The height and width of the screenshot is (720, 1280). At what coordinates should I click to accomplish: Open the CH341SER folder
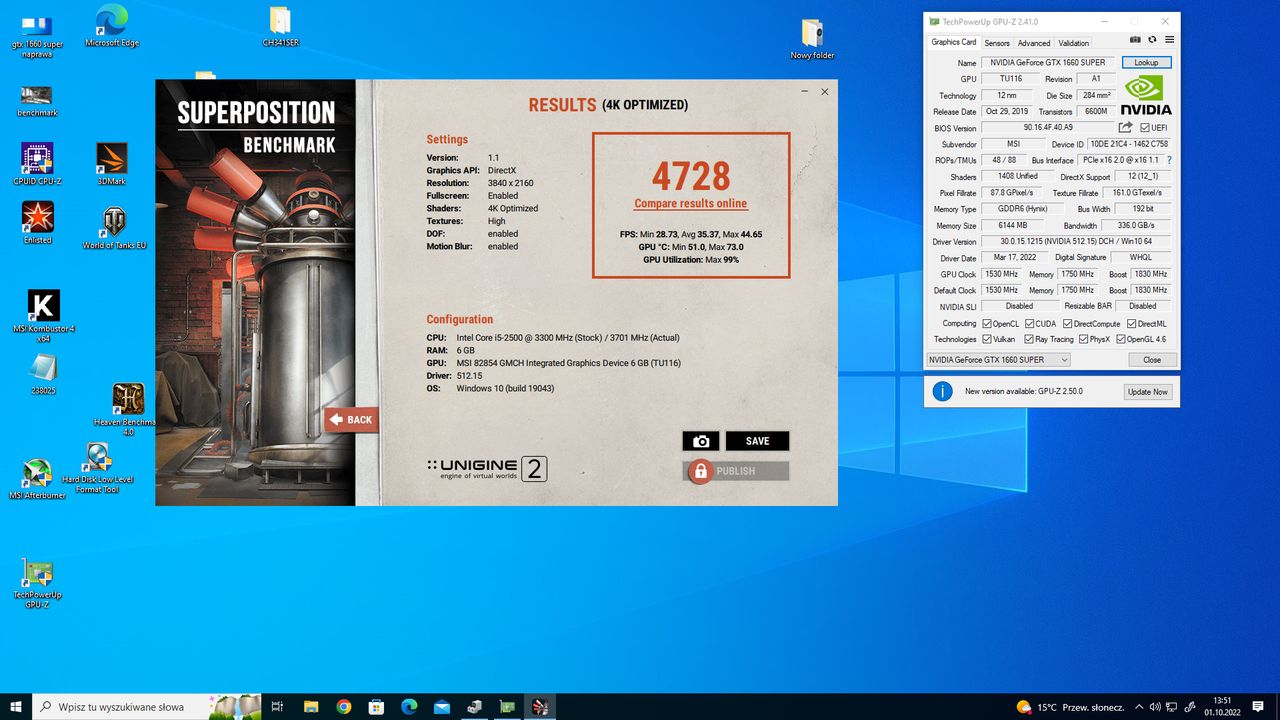click(281, 27)
